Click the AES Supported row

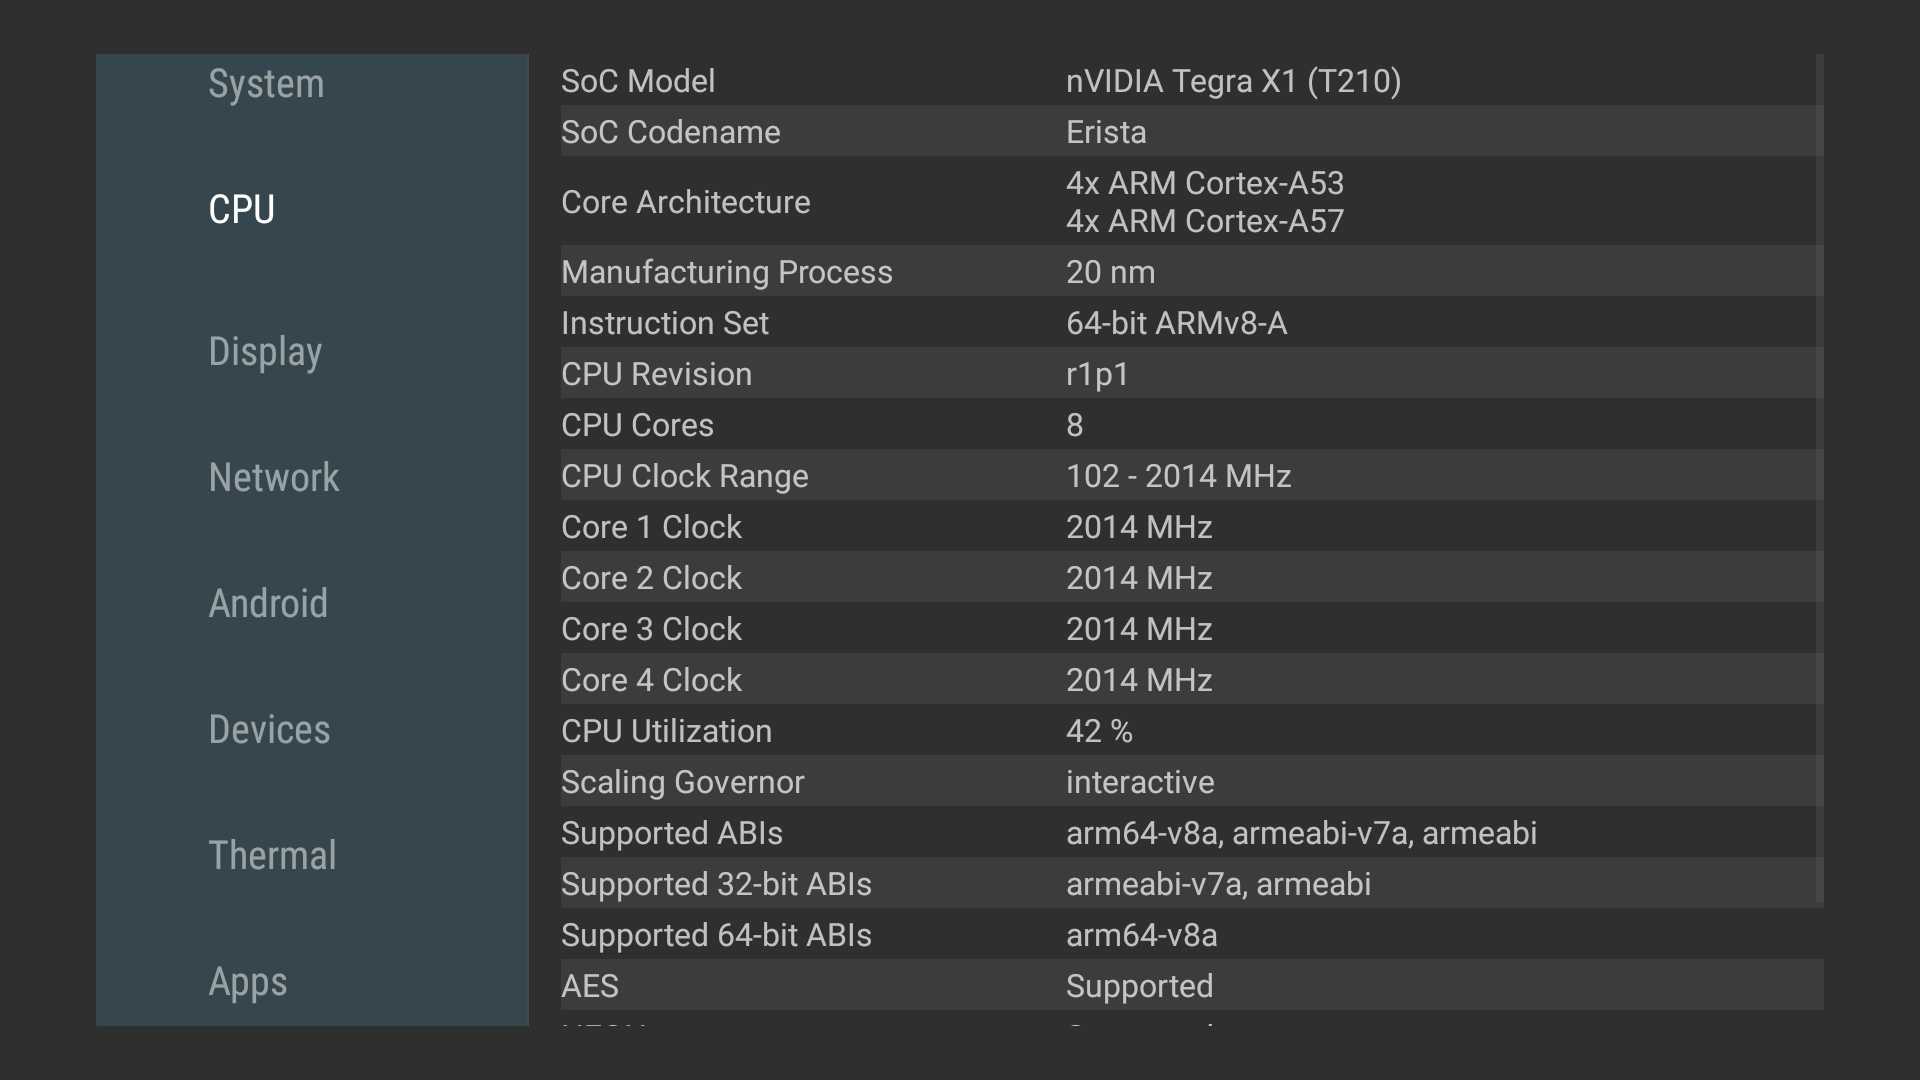[x=1190, y=986]
